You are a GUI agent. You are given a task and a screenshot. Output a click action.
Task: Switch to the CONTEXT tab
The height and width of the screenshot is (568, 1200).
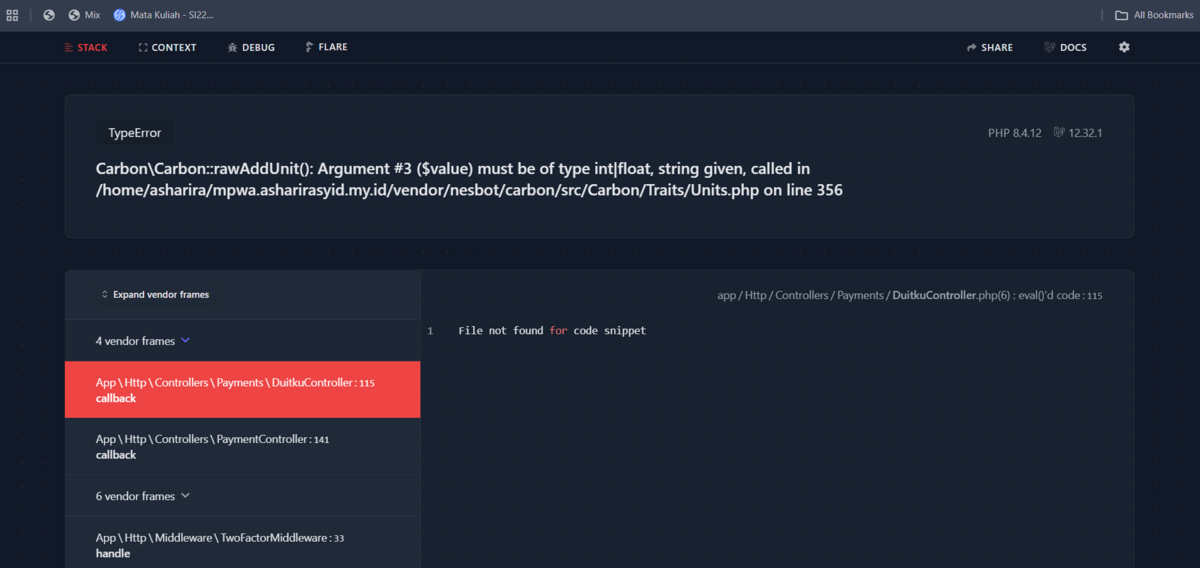pyautogui.click(x=167, y=47)
